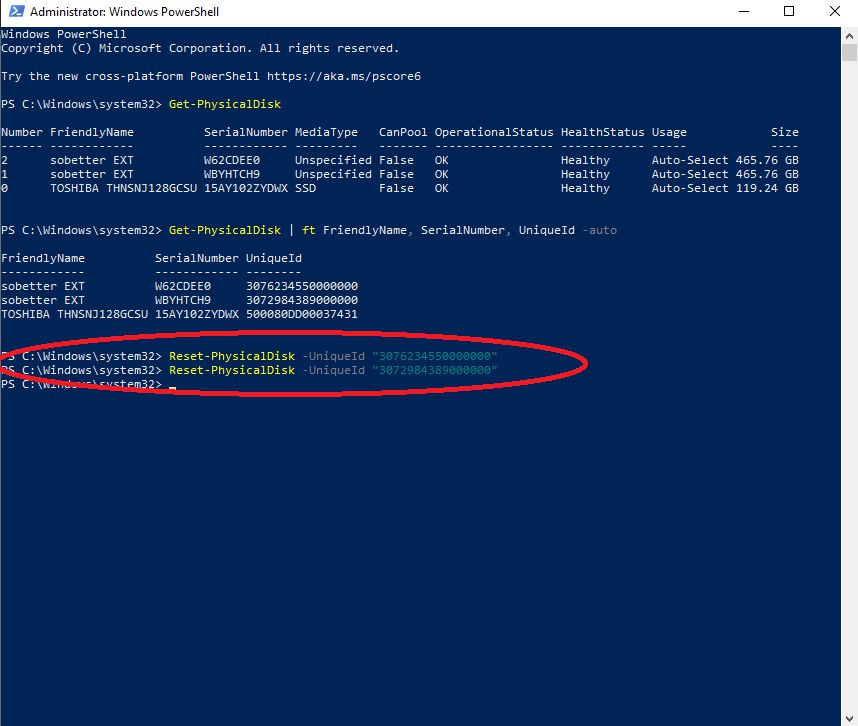Image resolution: width=858 pixels, height=726 pixels.
Task: Maximize the PowerShell window
Action: (789, 12)
